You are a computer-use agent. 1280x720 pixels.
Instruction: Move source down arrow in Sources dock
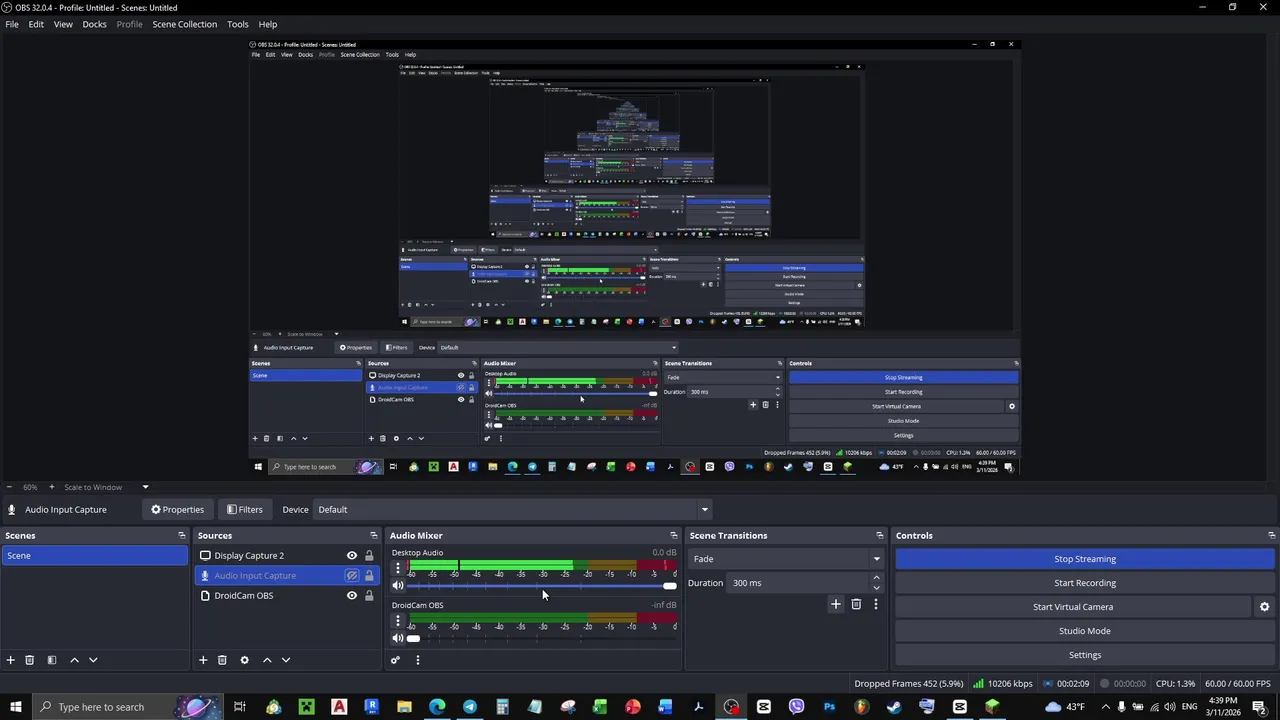pos(286,660)
